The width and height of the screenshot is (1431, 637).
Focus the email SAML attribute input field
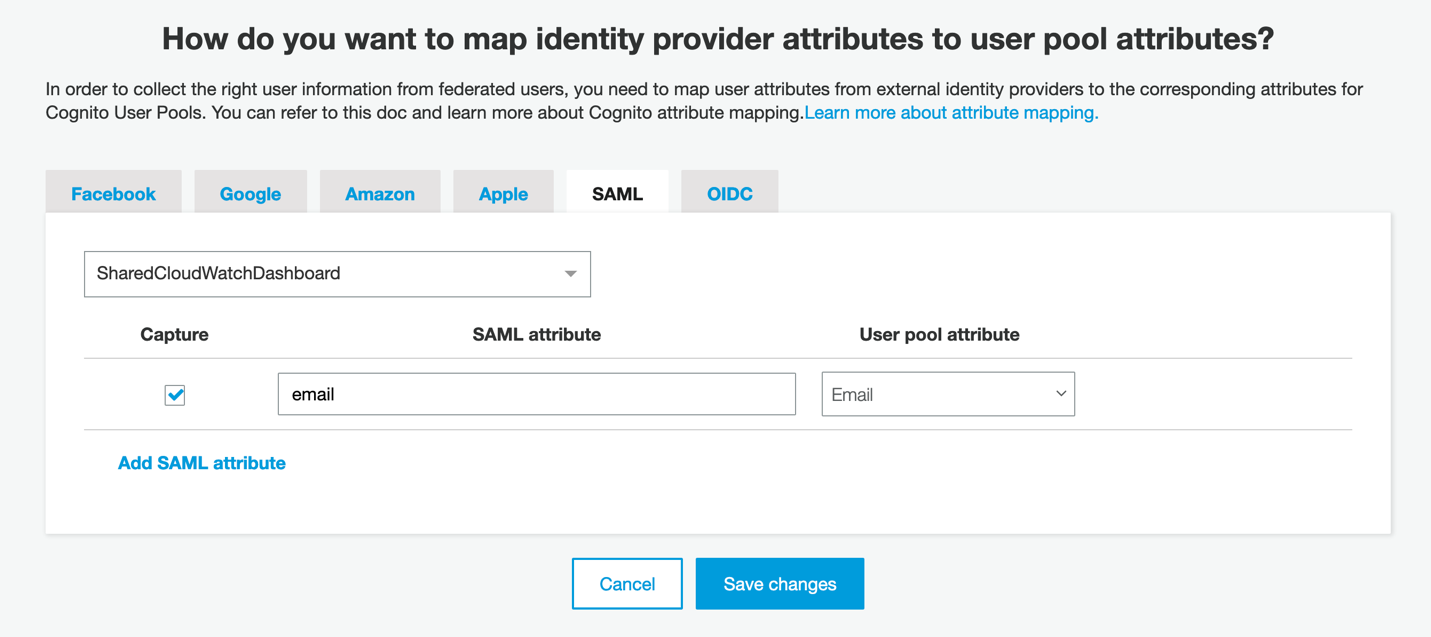[x=536, y=393]
